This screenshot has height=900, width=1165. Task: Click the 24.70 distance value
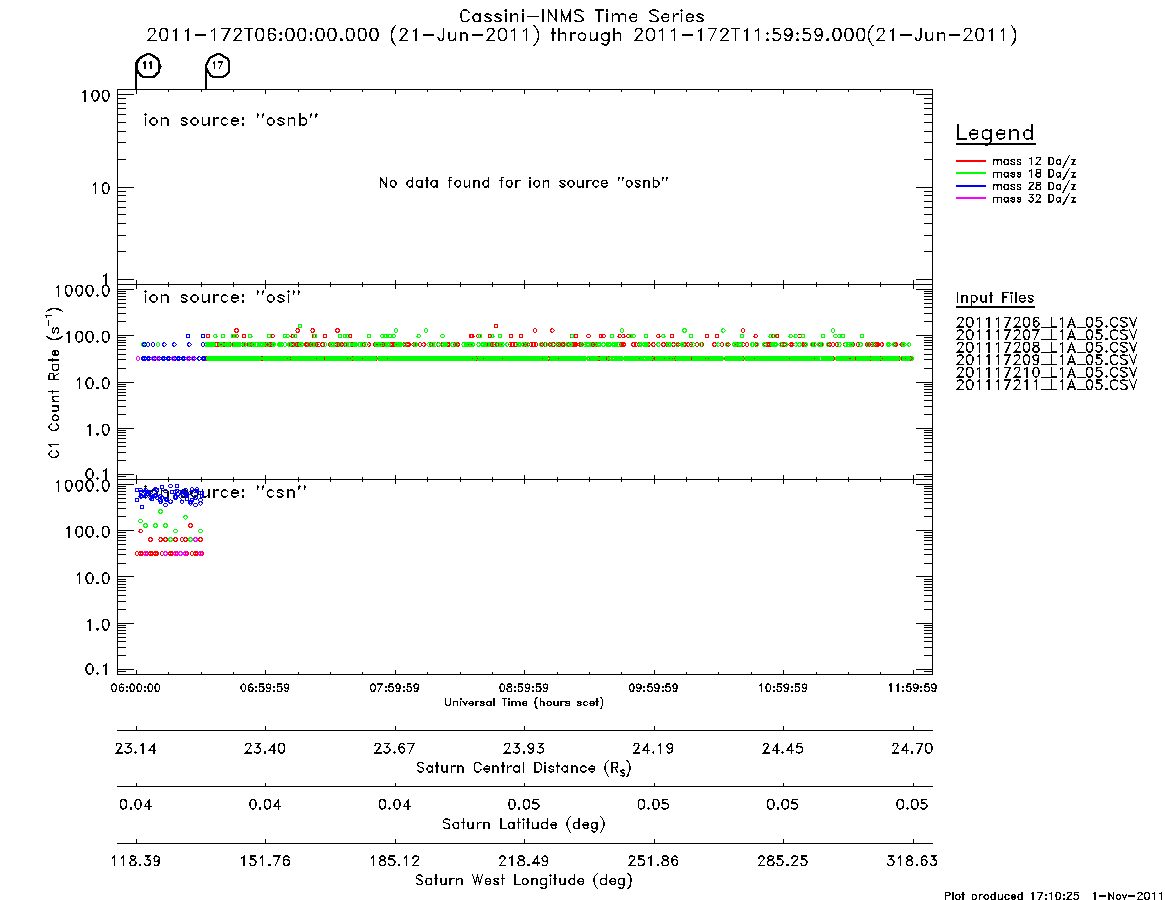click(912, 748)
